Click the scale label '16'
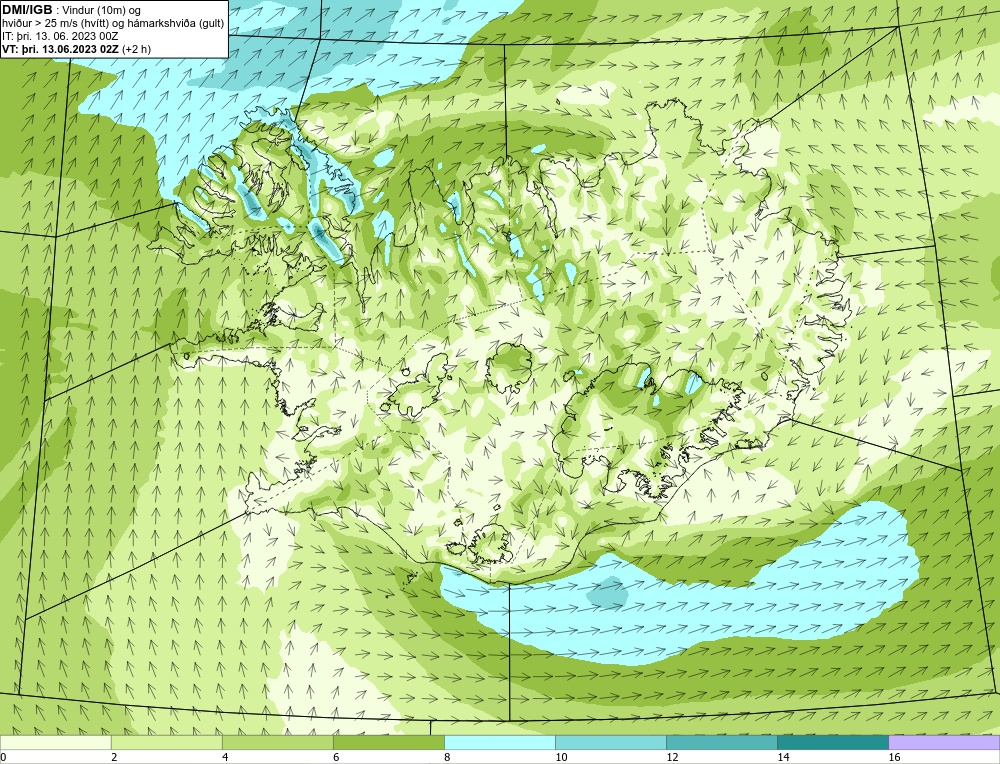Image resolution: width=1000 pixels, height=764 pixels. (x=893, y=757)
